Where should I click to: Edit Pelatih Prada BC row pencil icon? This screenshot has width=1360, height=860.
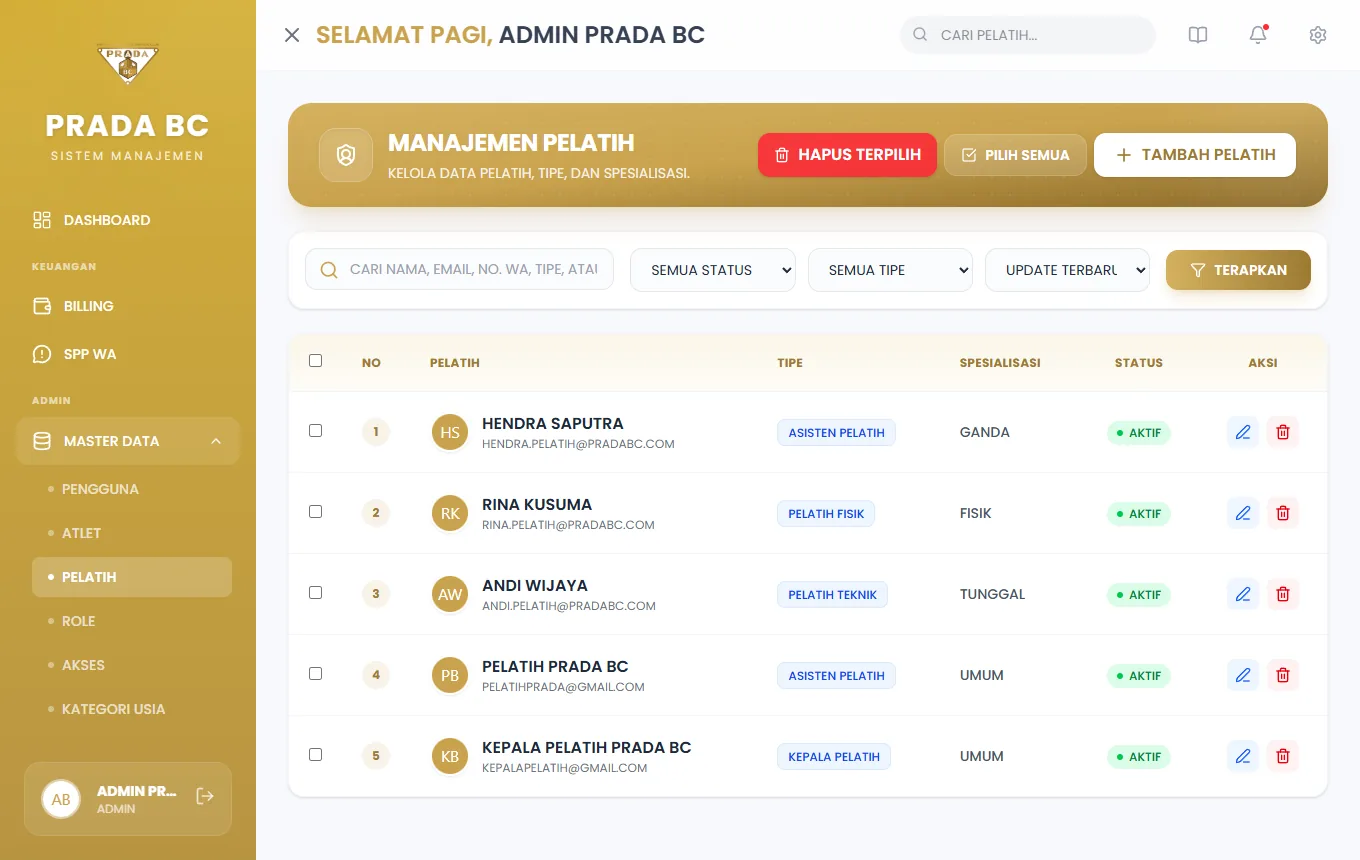click(x=1243, y=675)
